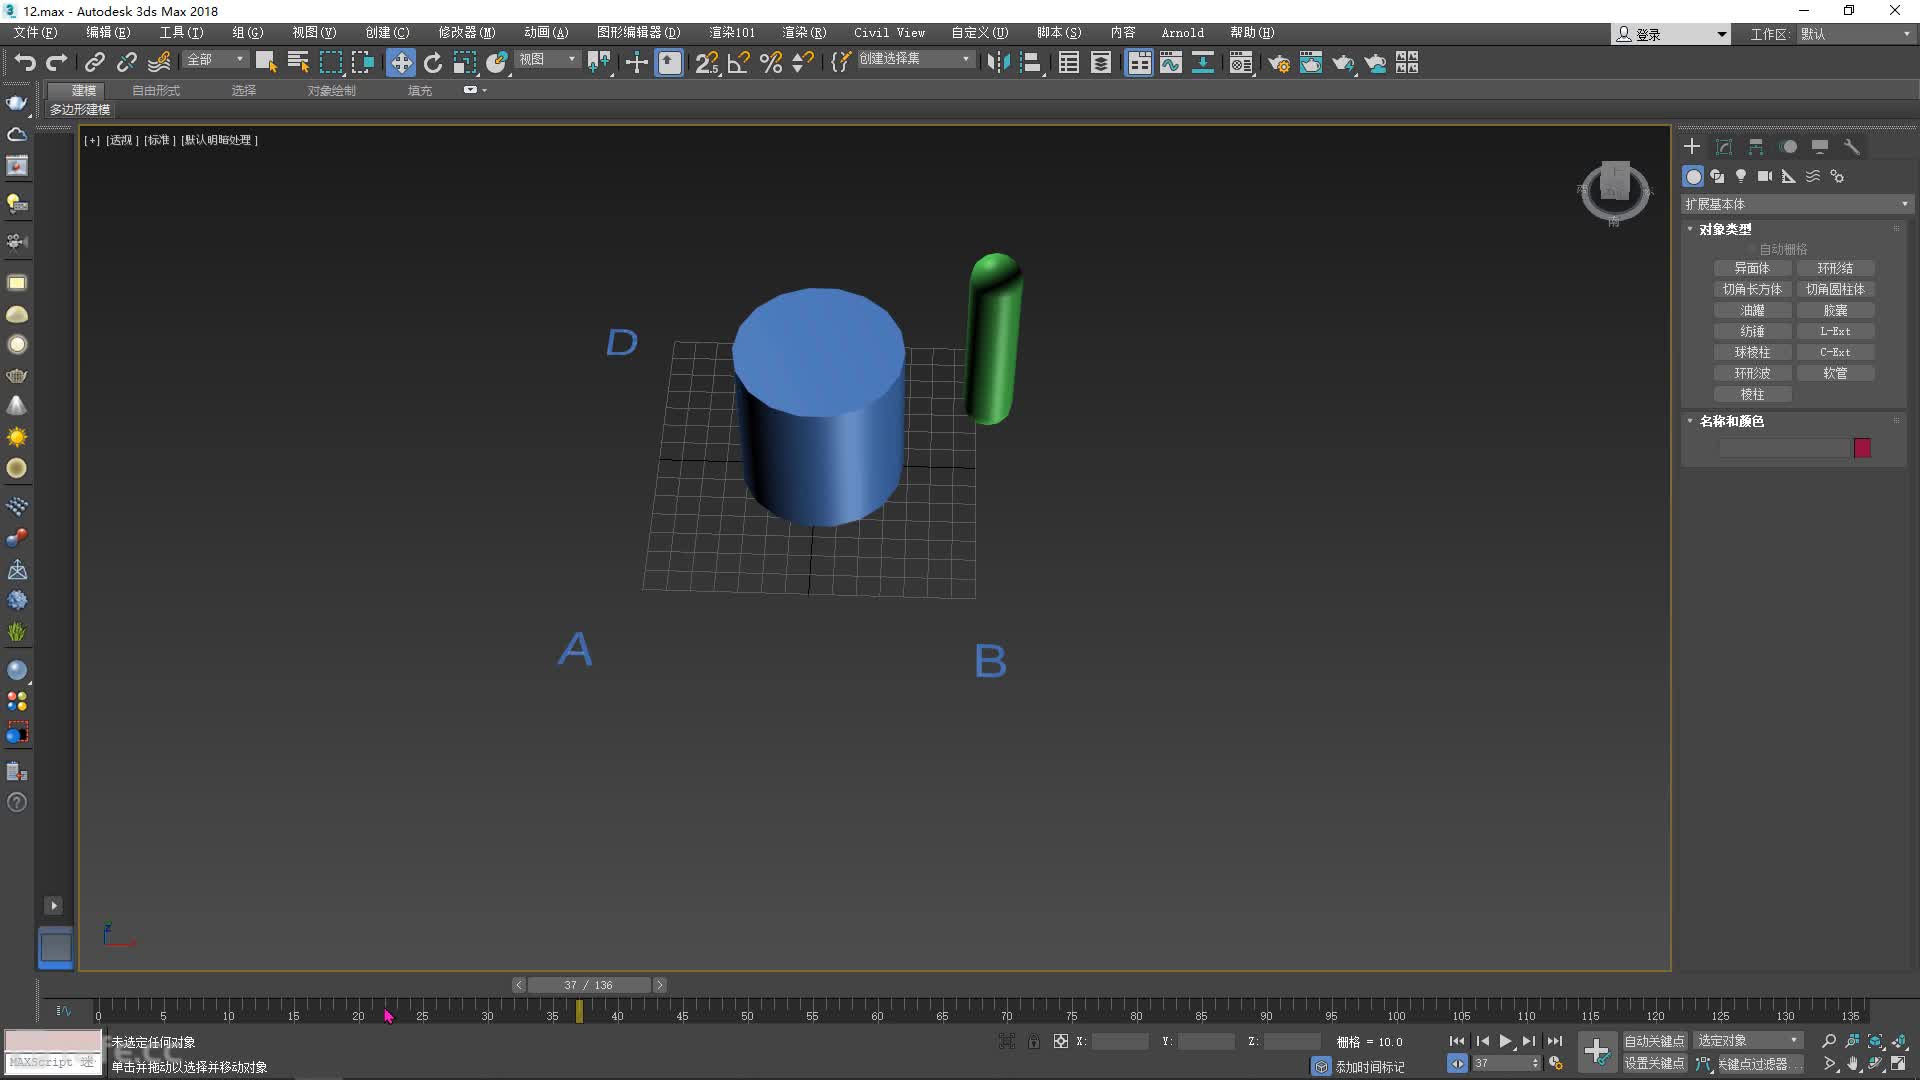
Task: Click the Bind to Space Warp icon
Action: point(159,63)
